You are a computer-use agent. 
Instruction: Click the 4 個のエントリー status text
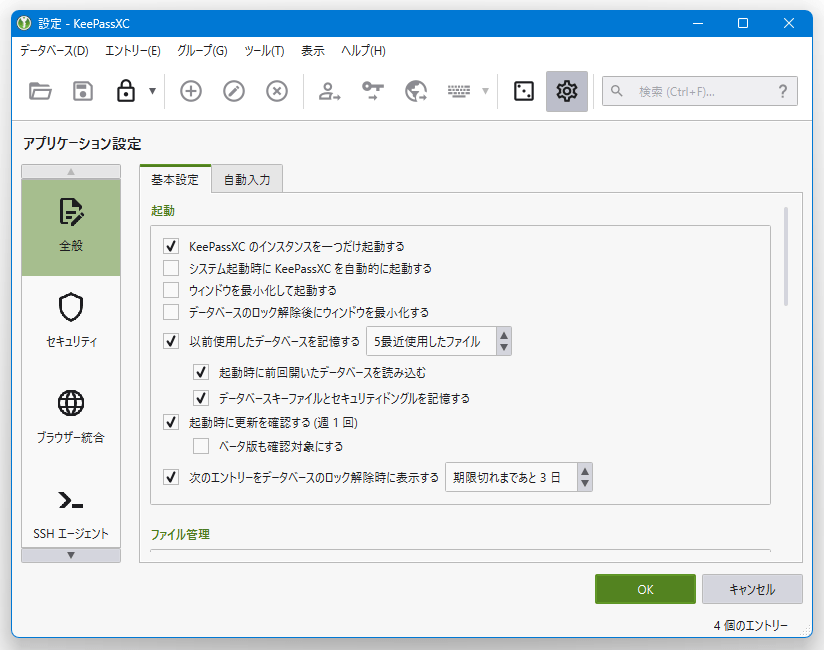[750, 625]
